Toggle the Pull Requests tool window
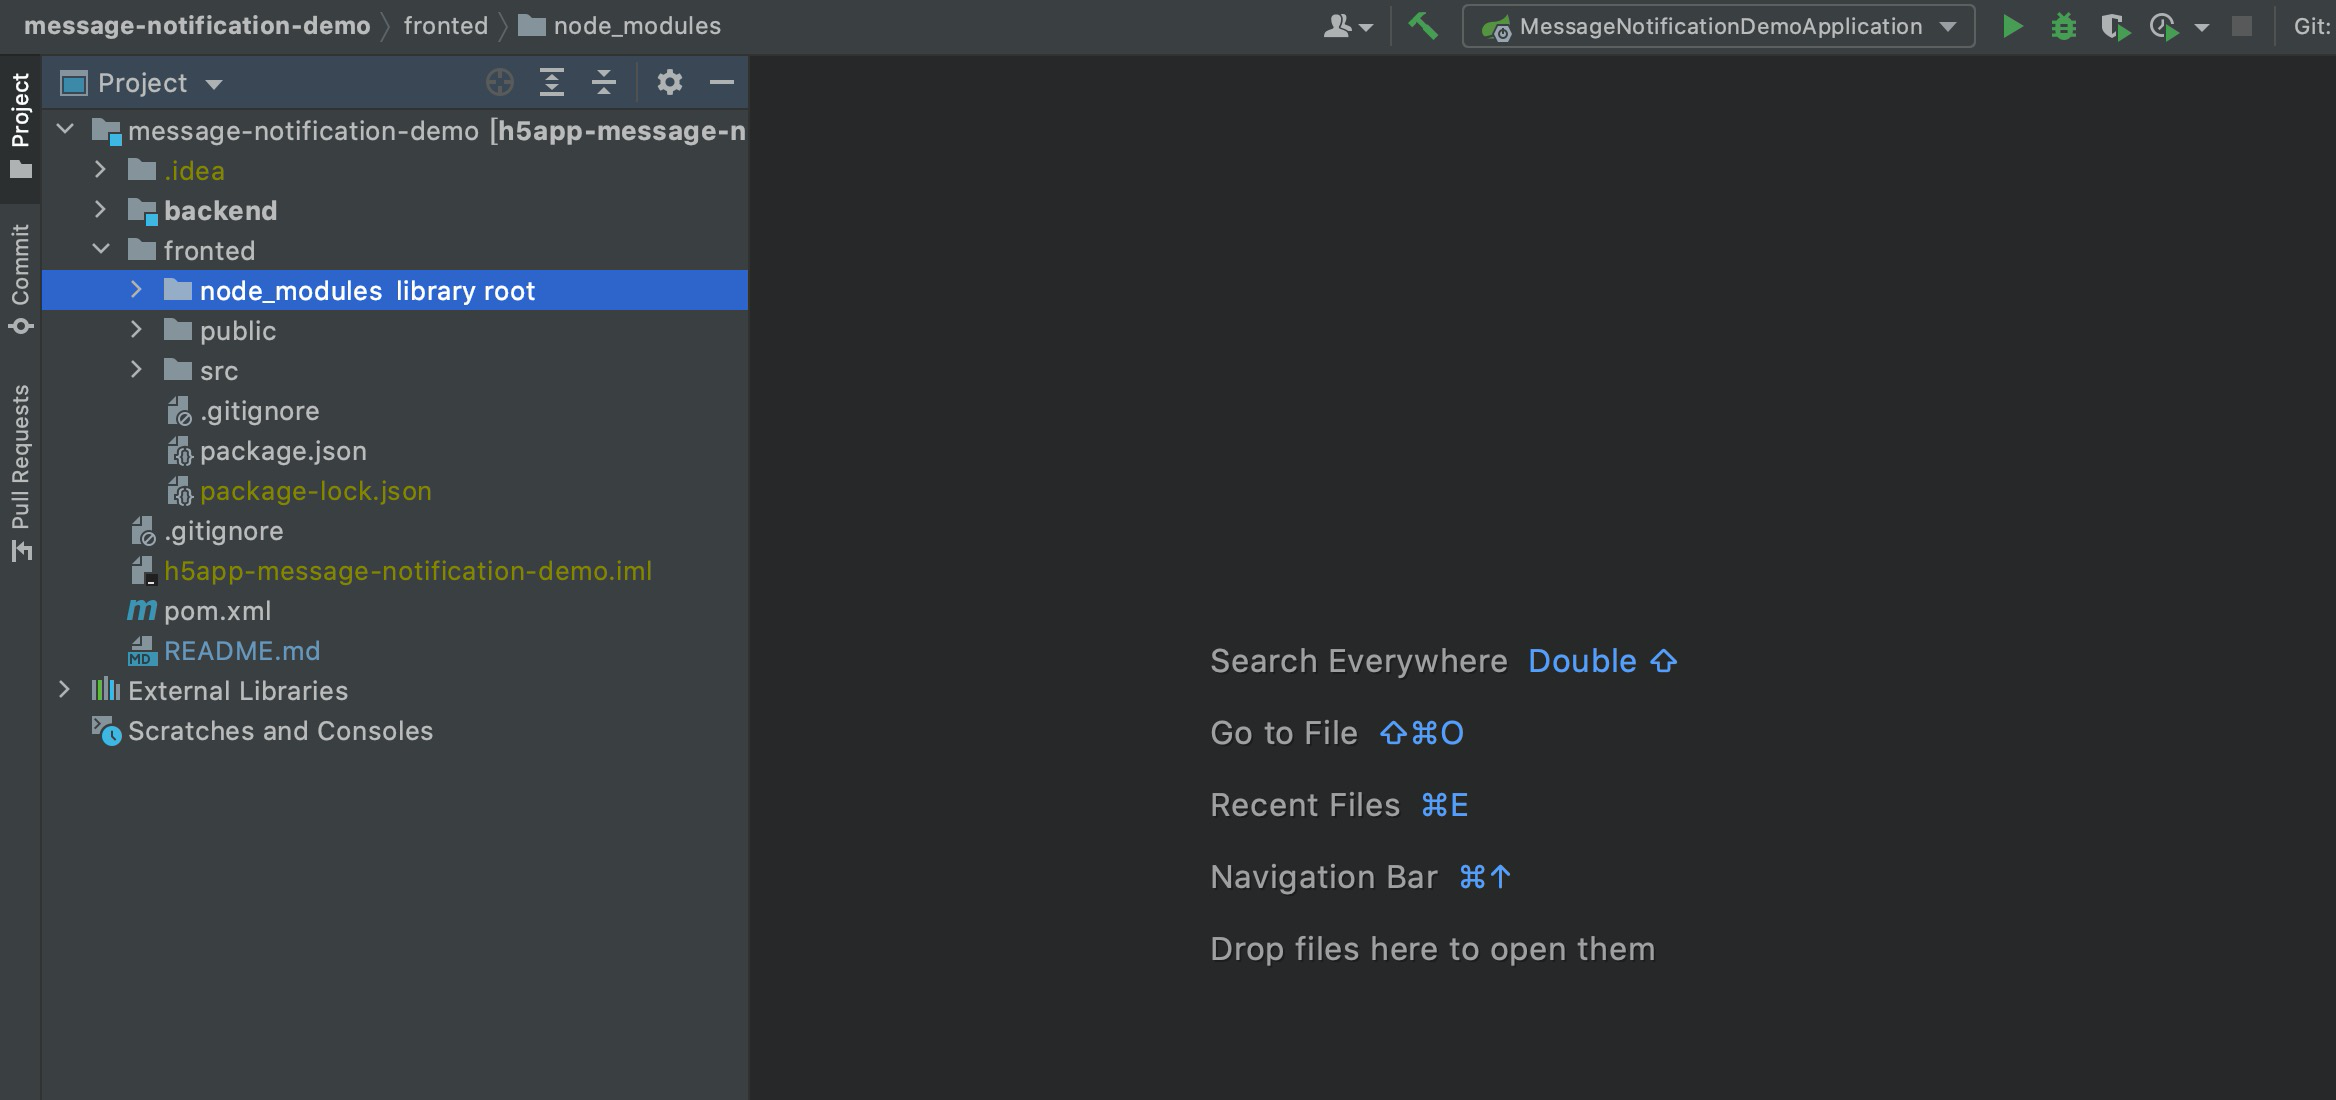The width and height of the screenshot is (2336, 1100). pyautogui.click(x=20, y=470)
